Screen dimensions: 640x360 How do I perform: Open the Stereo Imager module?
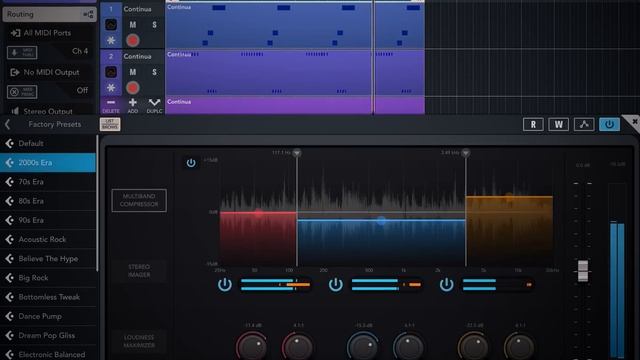pyautogui.click(x=139, y=271)
